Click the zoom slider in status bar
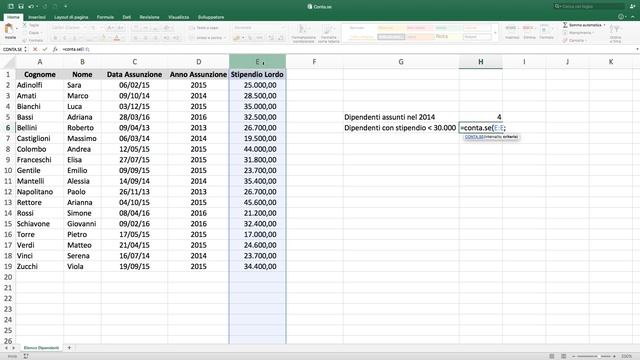This screenshot has width=640, height=360. click(x=594, y=356)
